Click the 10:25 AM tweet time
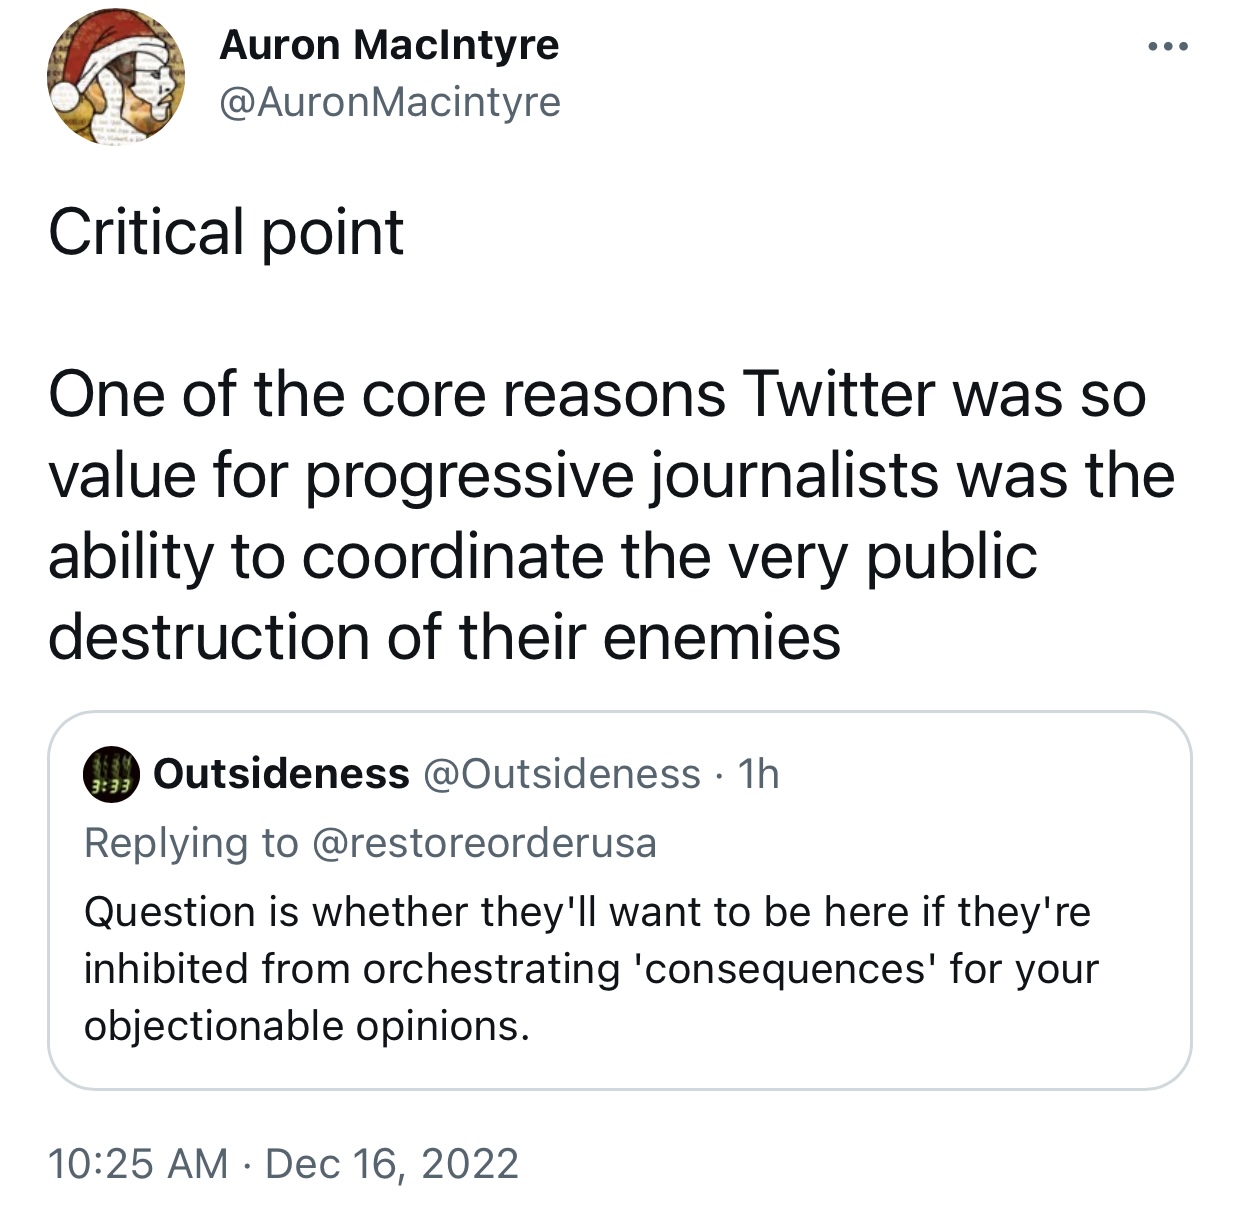1241x1213 pixels. 138,1163
